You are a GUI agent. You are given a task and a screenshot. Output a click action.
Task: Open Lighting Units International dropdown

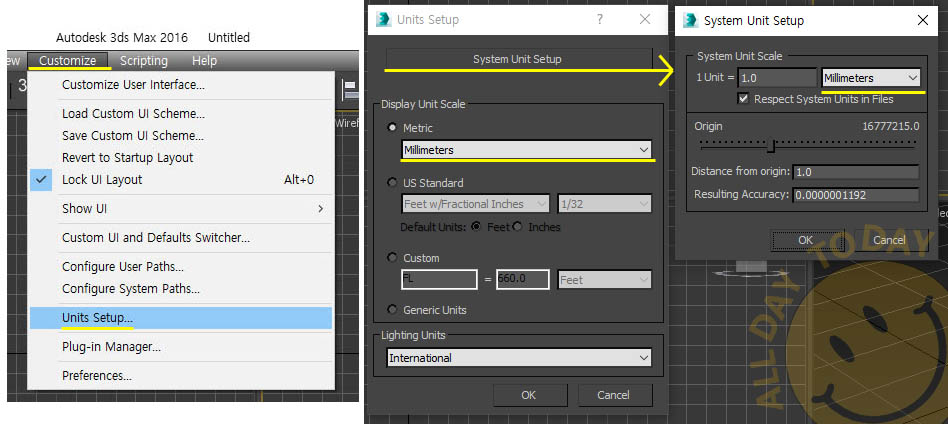coord(519,358)
